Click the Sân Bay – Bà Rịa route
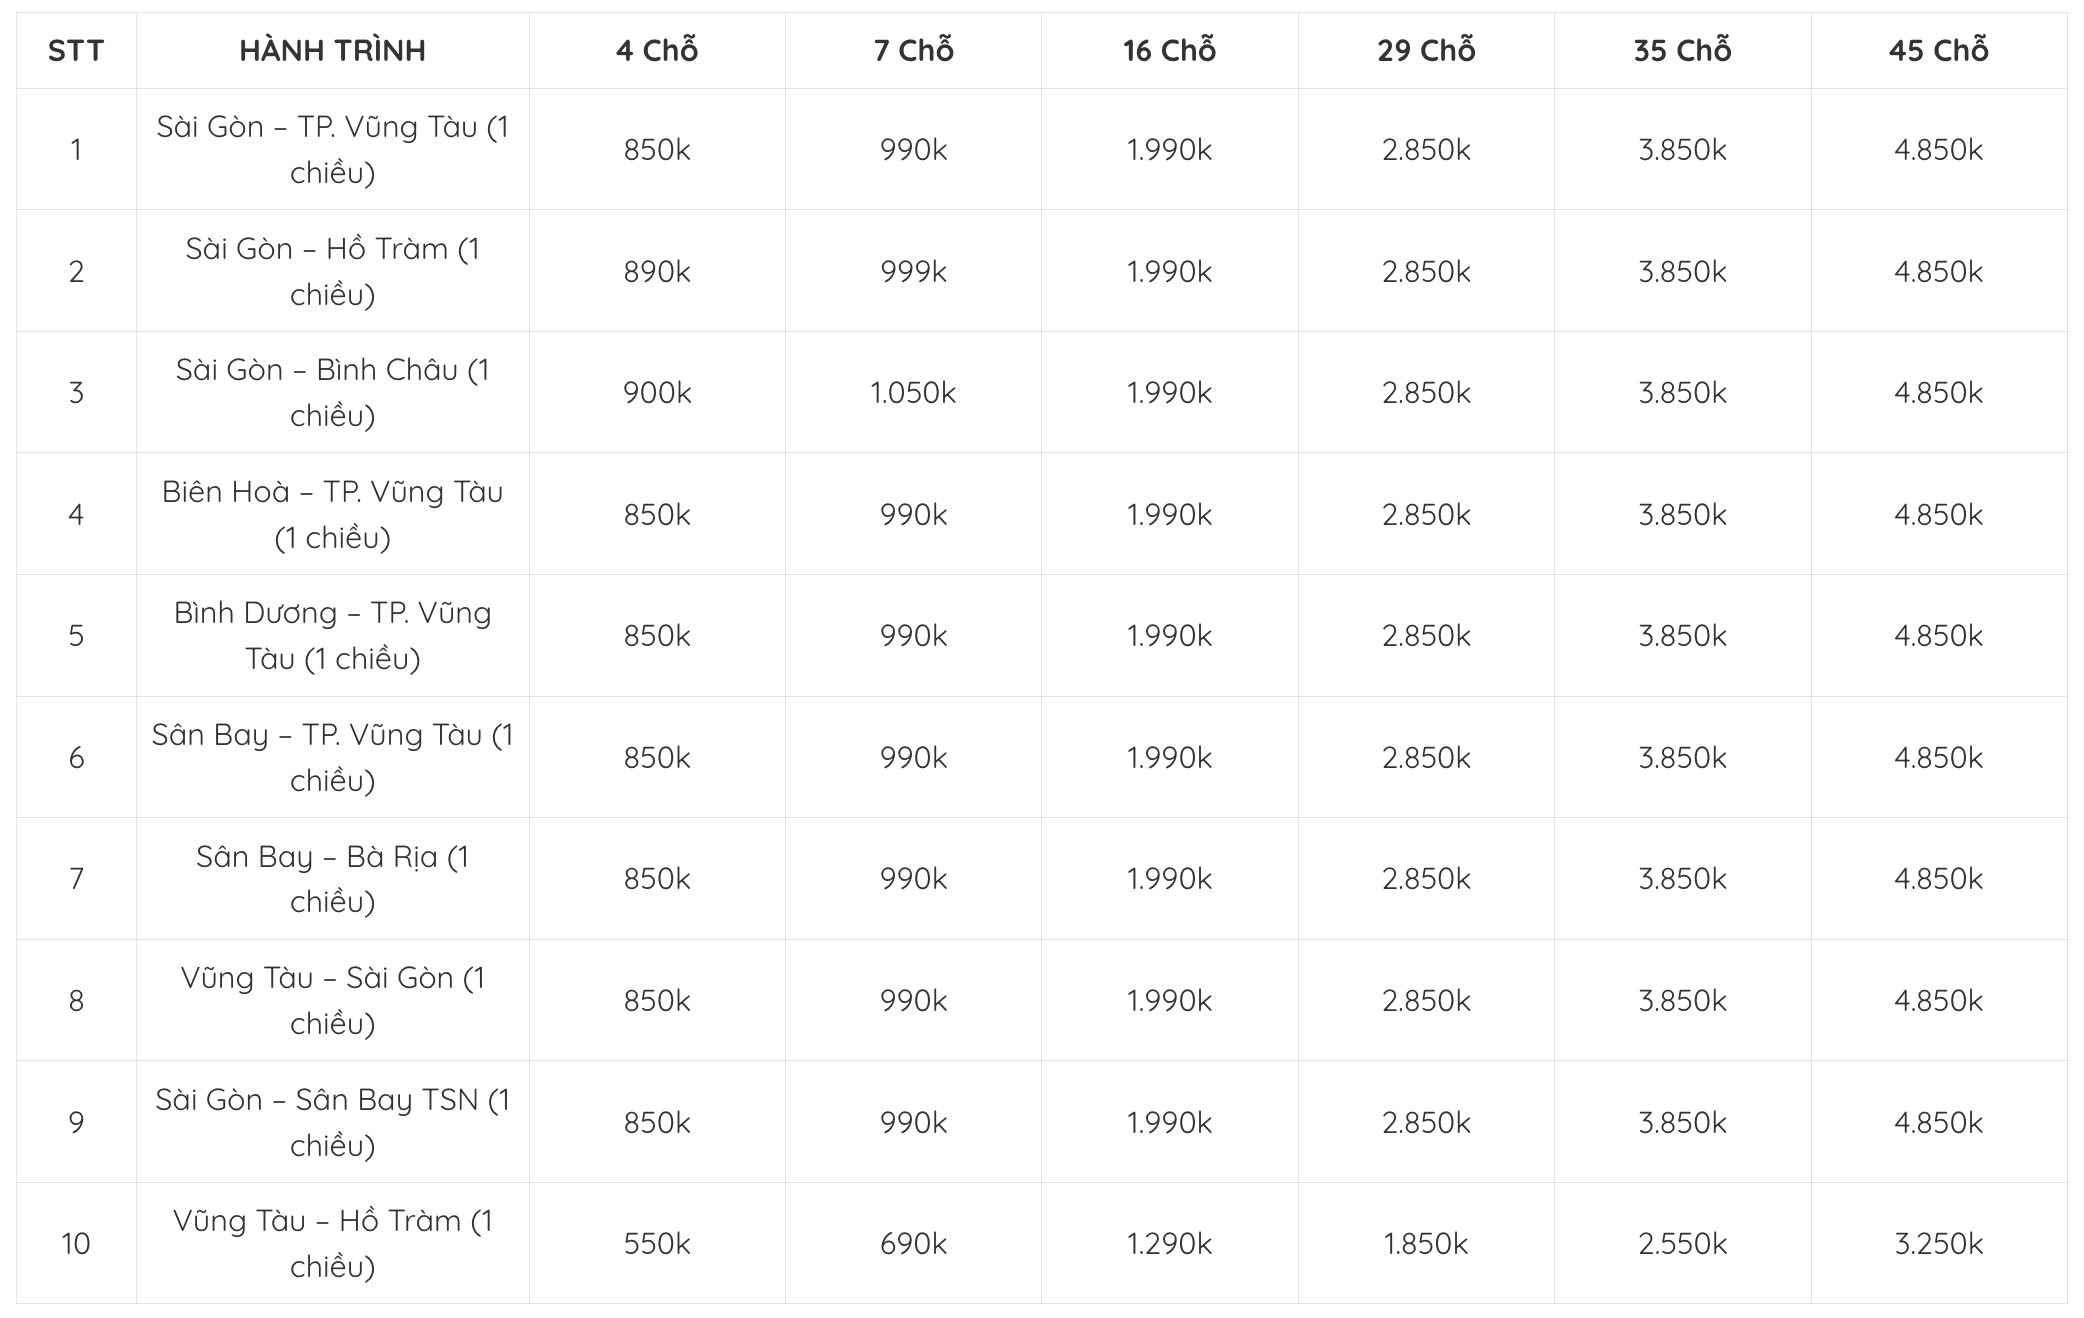Viewport: 2084px width, 1318px height. pyautogui.click(x=332, y=879)
